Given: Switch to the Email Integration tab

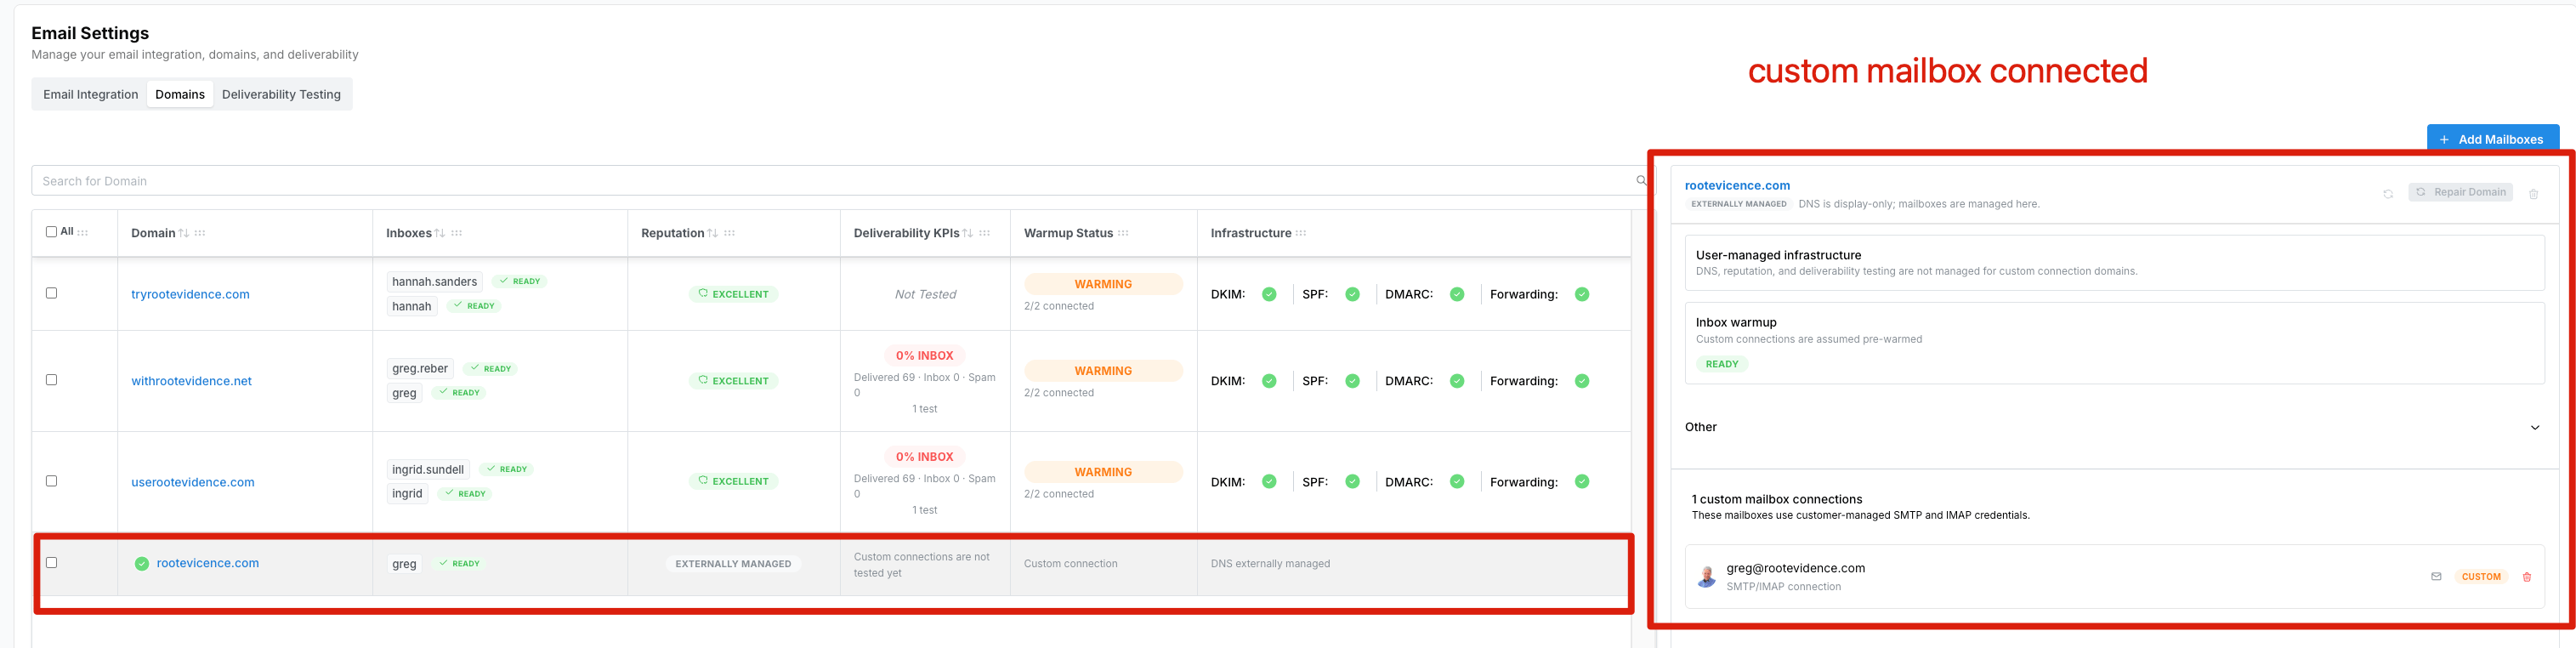Looking at the screenshot, I should [x=91, y=94].
